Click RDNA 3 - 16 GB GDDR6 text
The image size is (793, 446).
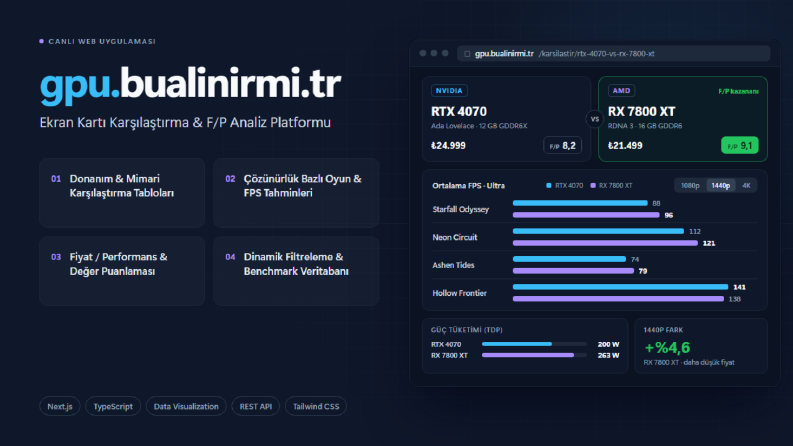645,126
